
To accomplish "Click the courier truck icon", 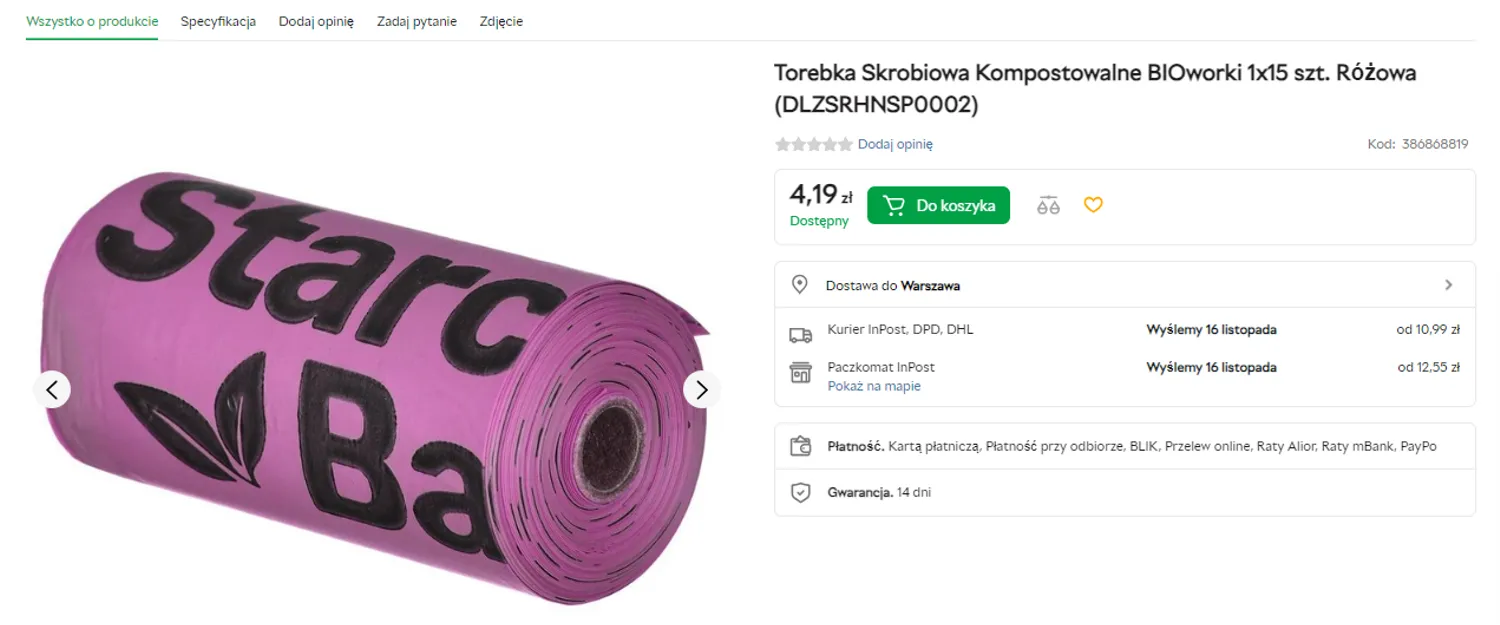I will pyautogui.click(x=801, y=335).
